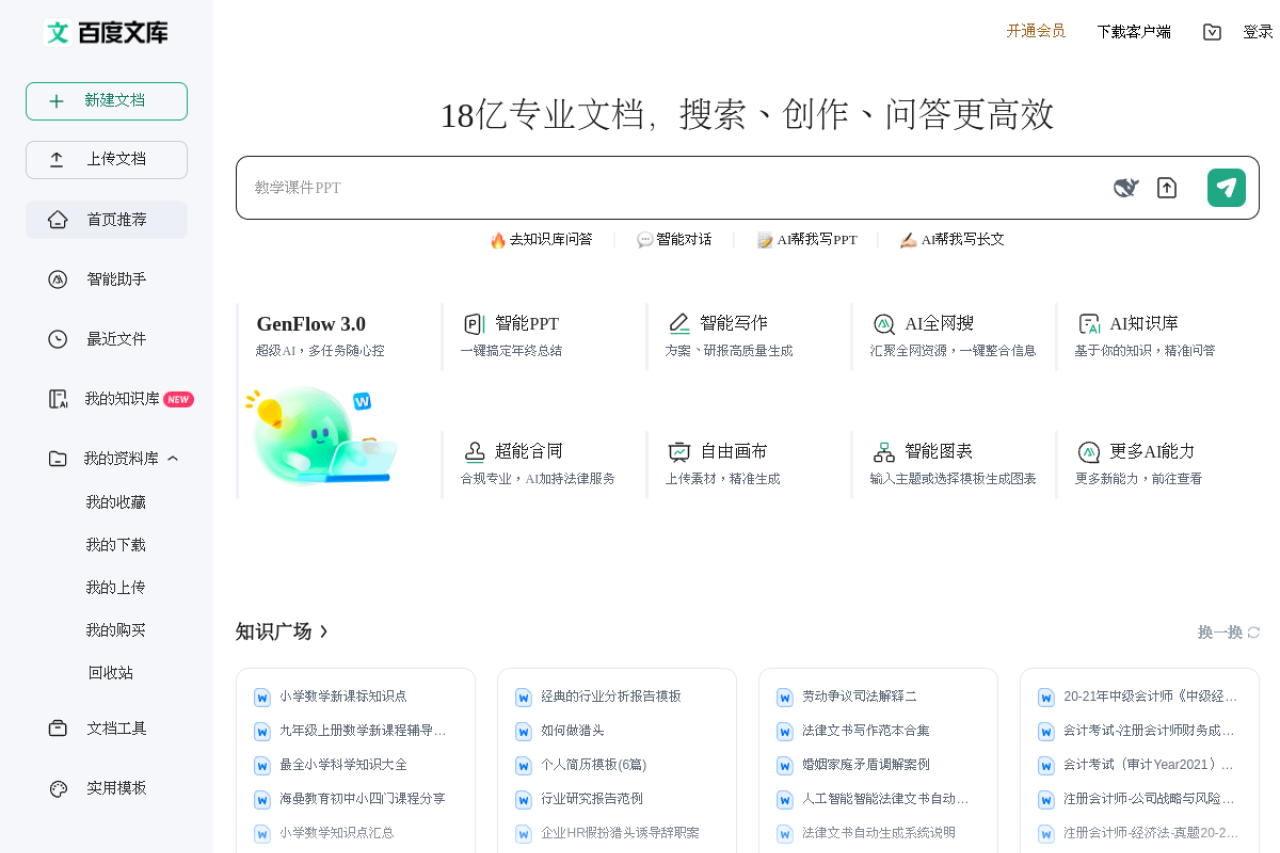Open document 会计考试（审计Year2021）
Image resolution: width=1280 pixels, height=853 pixels.
1149,765
